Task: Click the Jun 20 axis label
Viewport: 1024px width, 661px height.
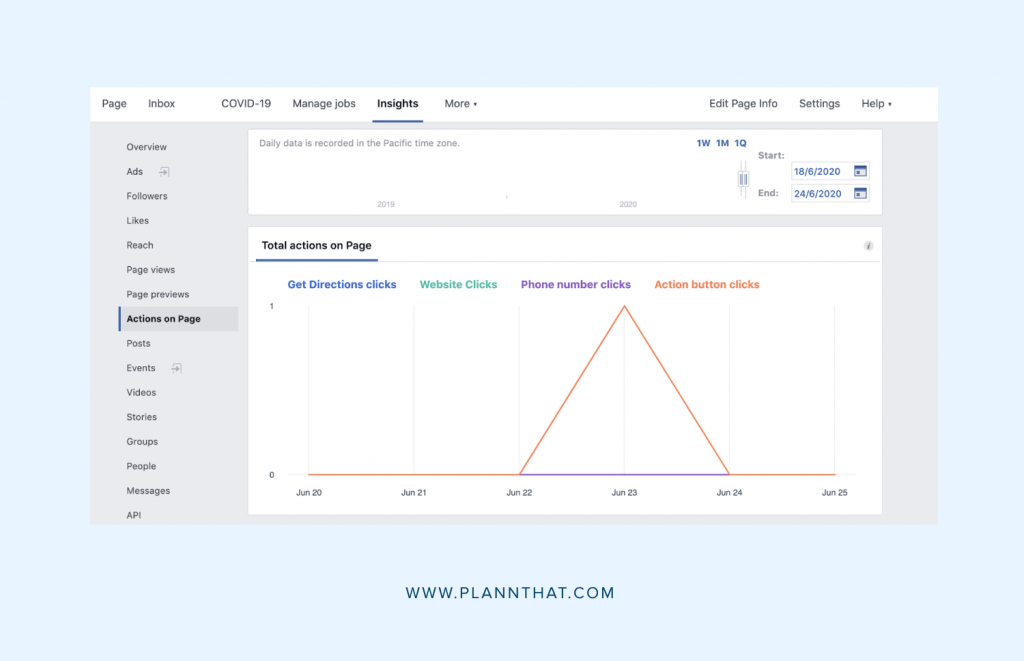Action: point(309,492)
